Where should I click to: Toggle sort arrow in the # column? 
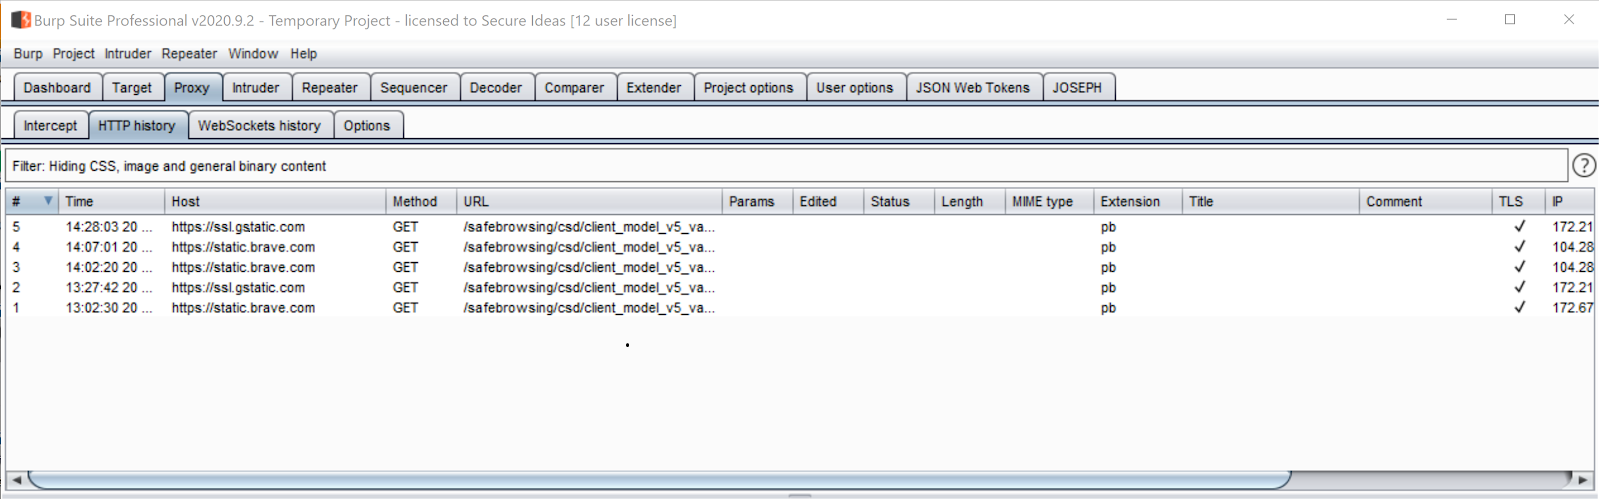(47, 201)
